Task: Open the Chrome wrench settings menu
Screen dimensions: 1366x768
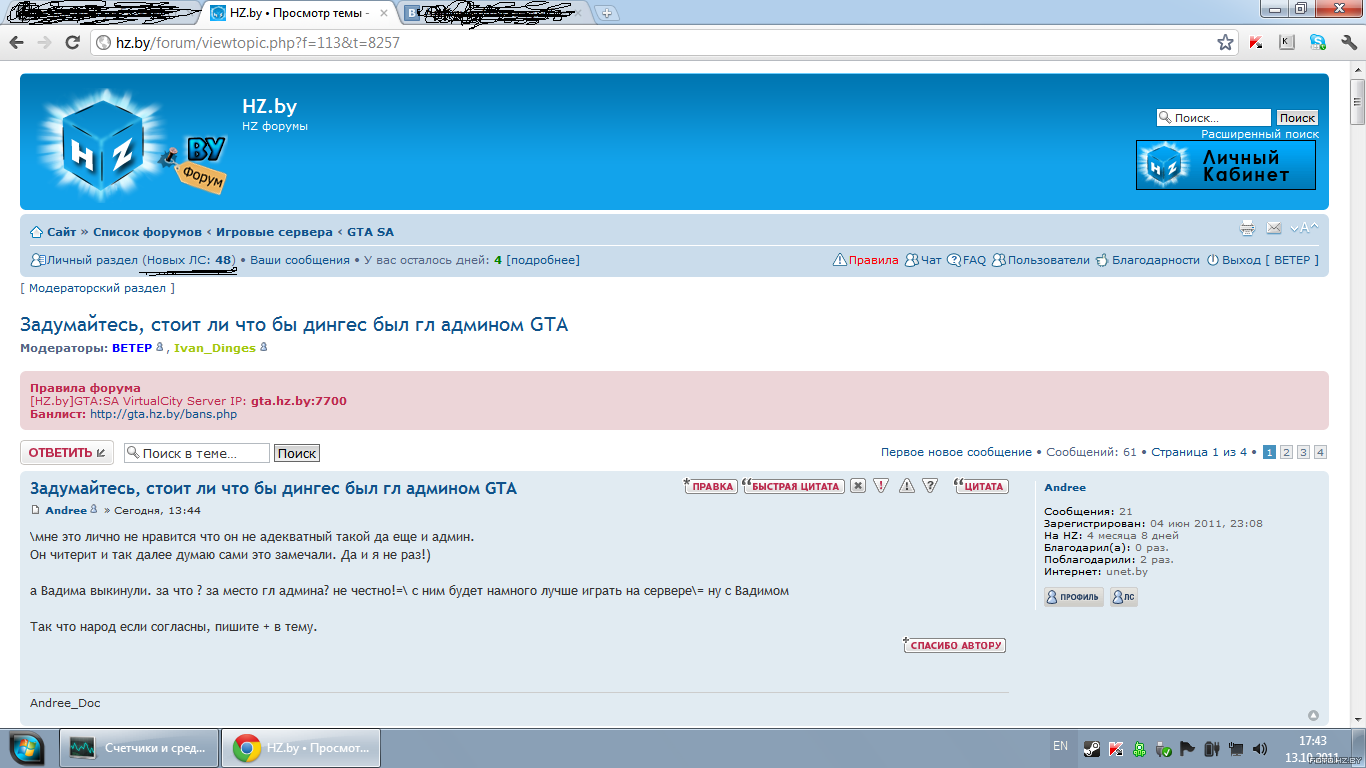Action: (1348, 43)
